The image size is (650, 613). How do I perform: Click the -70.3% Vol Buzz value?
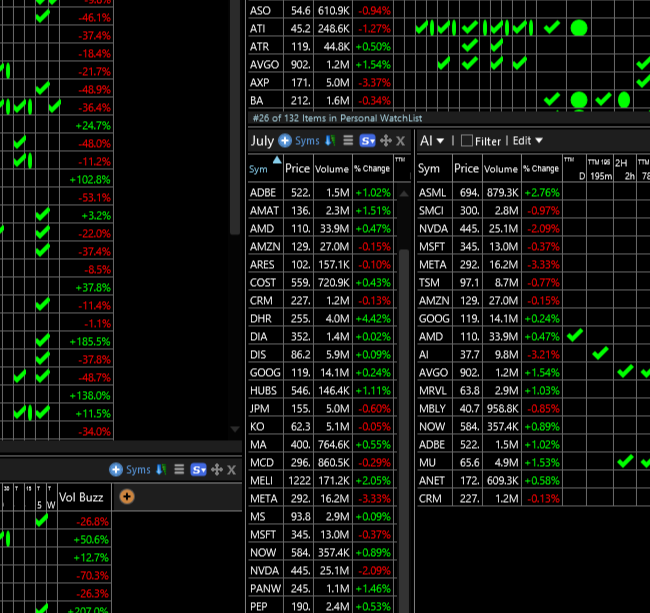[92, 576]
